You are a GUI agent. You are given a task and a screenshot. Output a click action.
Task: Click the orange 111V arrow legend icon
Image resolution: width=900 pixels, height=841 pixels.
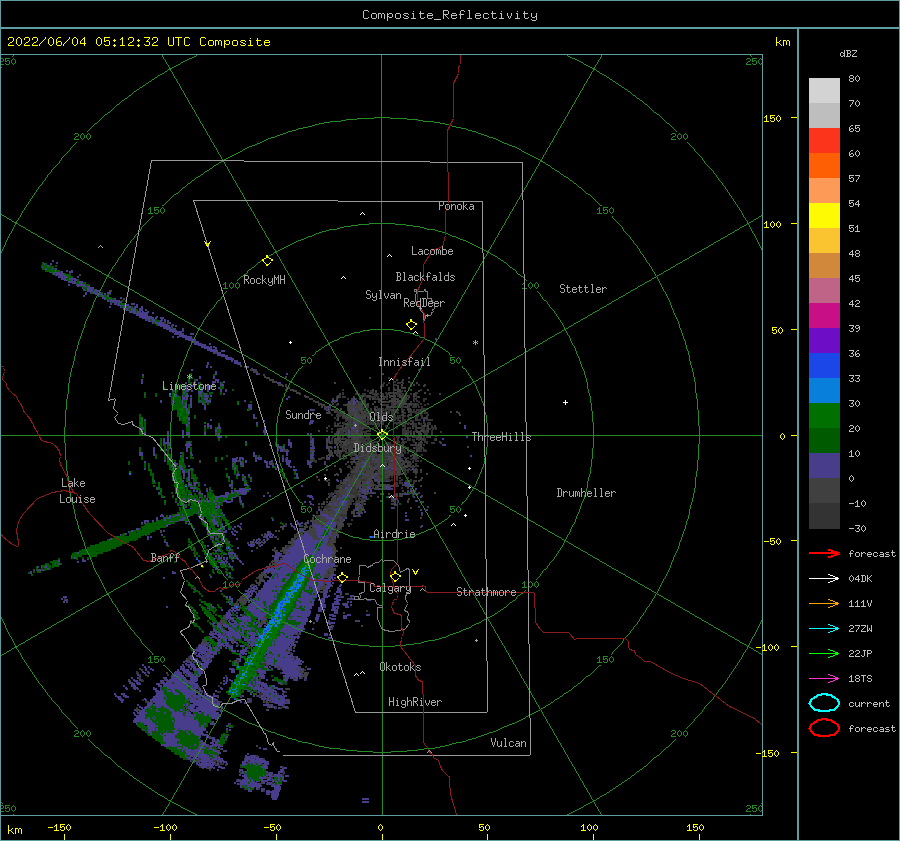coord(824,603)
